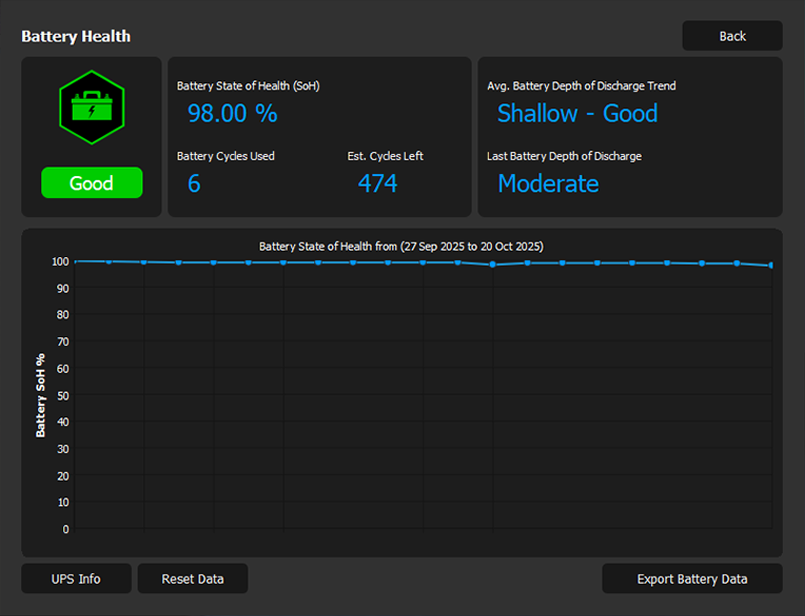The image size is (805, 616).
Task: Click the Est. Cycles Left value 474
Action: click(377, 184)
